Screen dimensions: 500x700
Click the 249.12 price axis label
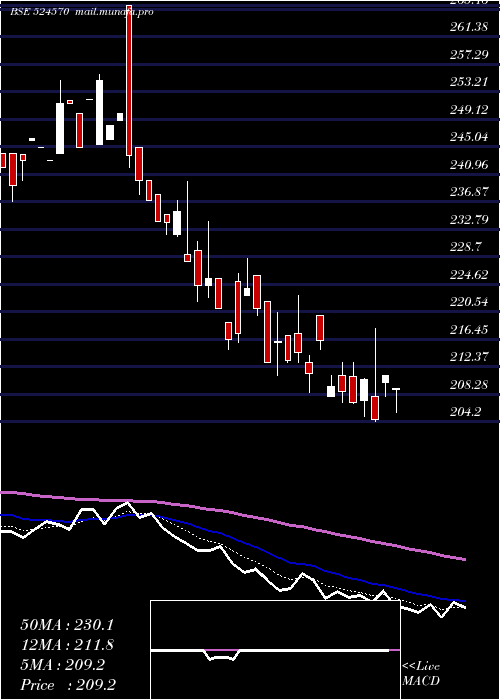pos(469,109)
